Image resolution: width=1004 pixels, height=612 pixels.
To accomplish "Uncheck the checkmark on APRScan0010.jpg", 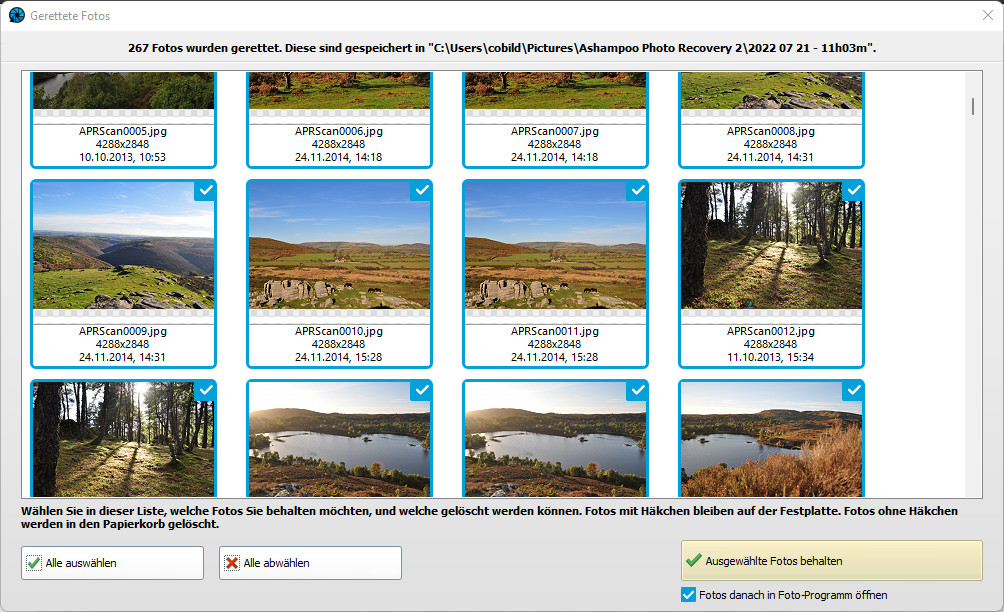I will click(421, 191).
